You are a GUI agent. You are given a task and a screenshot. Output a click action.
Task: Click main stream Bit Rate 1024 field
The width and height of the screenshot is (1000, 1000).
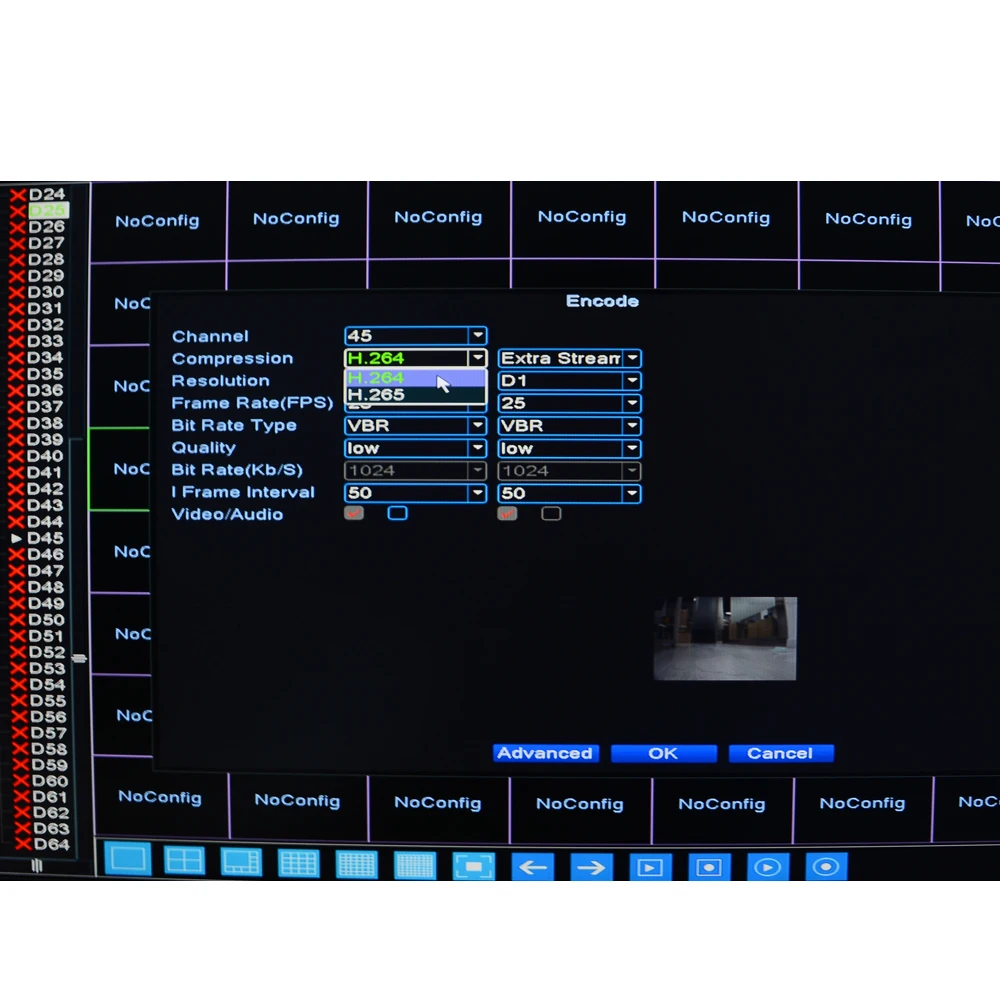pyautogui.click(x=416, y=471)
